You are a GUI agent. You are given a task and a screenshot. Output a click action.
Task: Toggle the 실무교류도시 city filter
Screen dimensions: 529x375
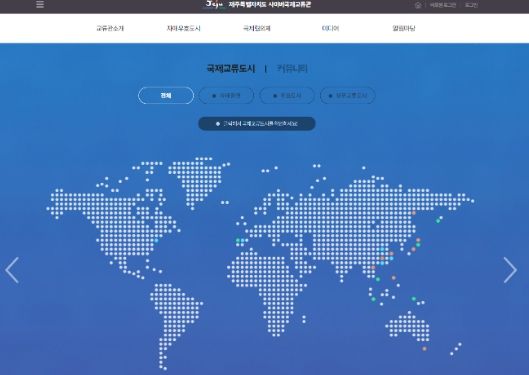point(347,95)
